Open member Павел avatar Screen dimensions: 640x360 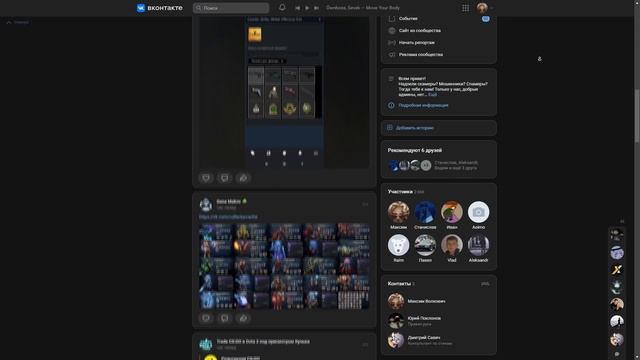coord(425,245)
